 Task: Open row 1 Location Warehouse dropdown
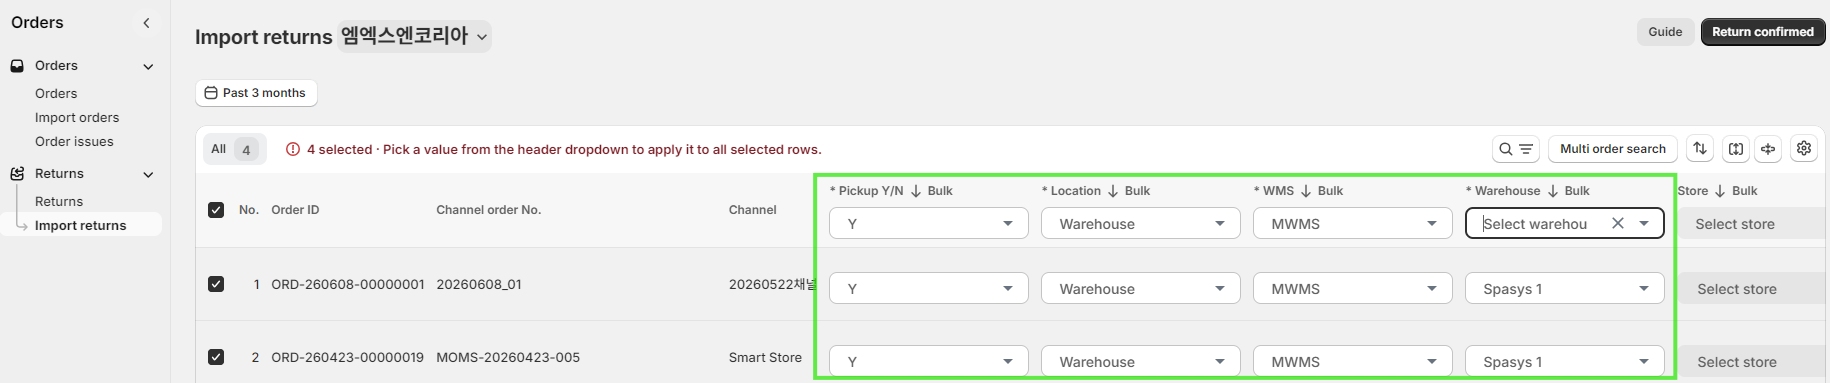click(x=1141, y=288)
